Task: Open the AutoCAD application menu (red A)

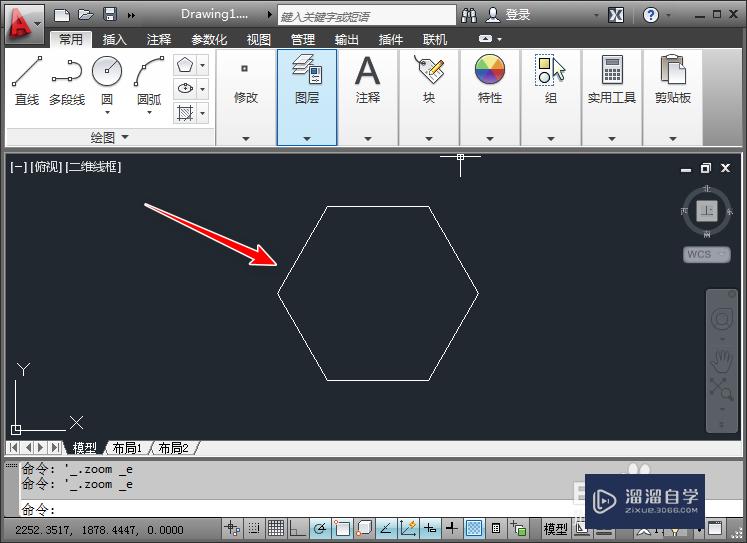Action: 23,23
